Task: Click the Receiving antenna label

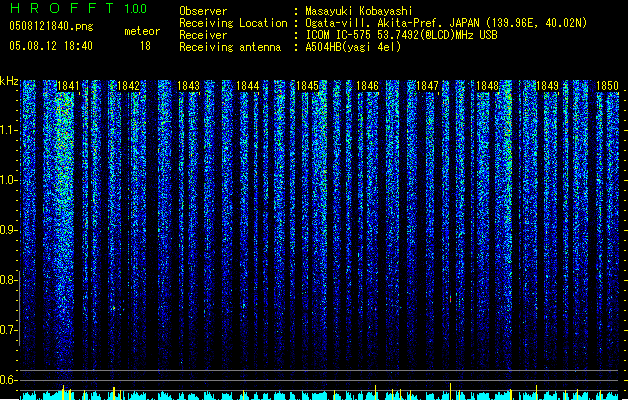Action: (230, 47)
